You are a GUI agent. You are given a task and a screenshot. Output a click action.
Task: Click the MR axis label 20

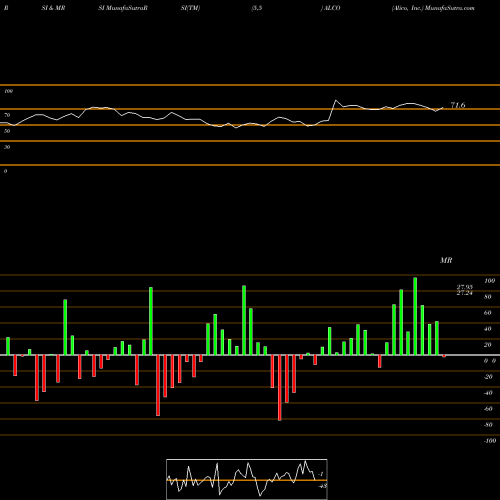click(488, 345)
